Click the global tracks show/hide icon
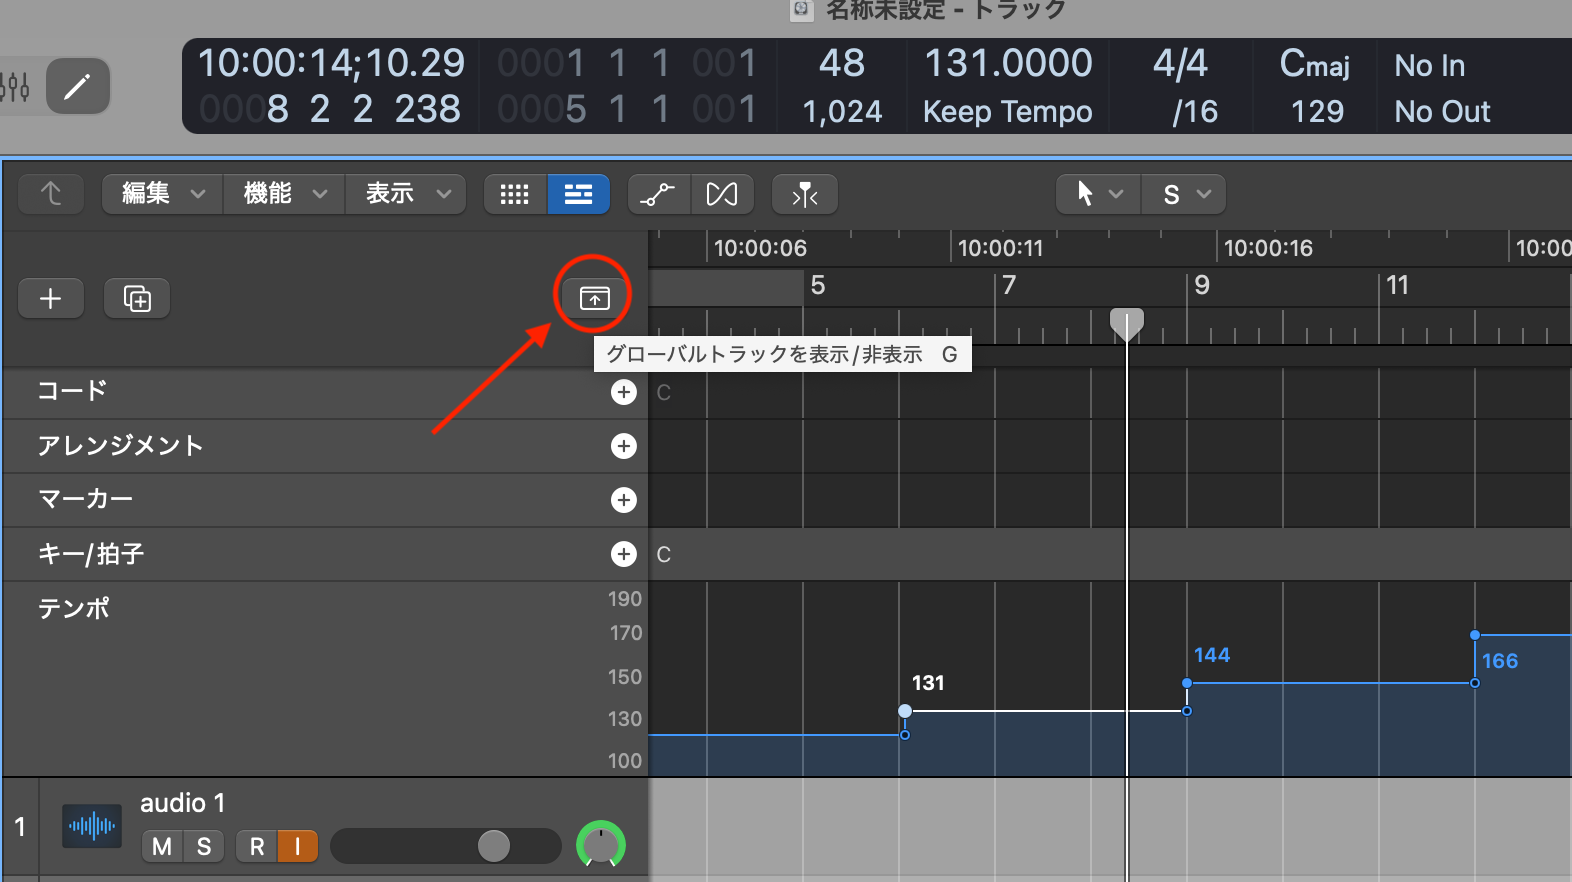The height and width of the screenshot is (882, 1572). tap(594, 298)
